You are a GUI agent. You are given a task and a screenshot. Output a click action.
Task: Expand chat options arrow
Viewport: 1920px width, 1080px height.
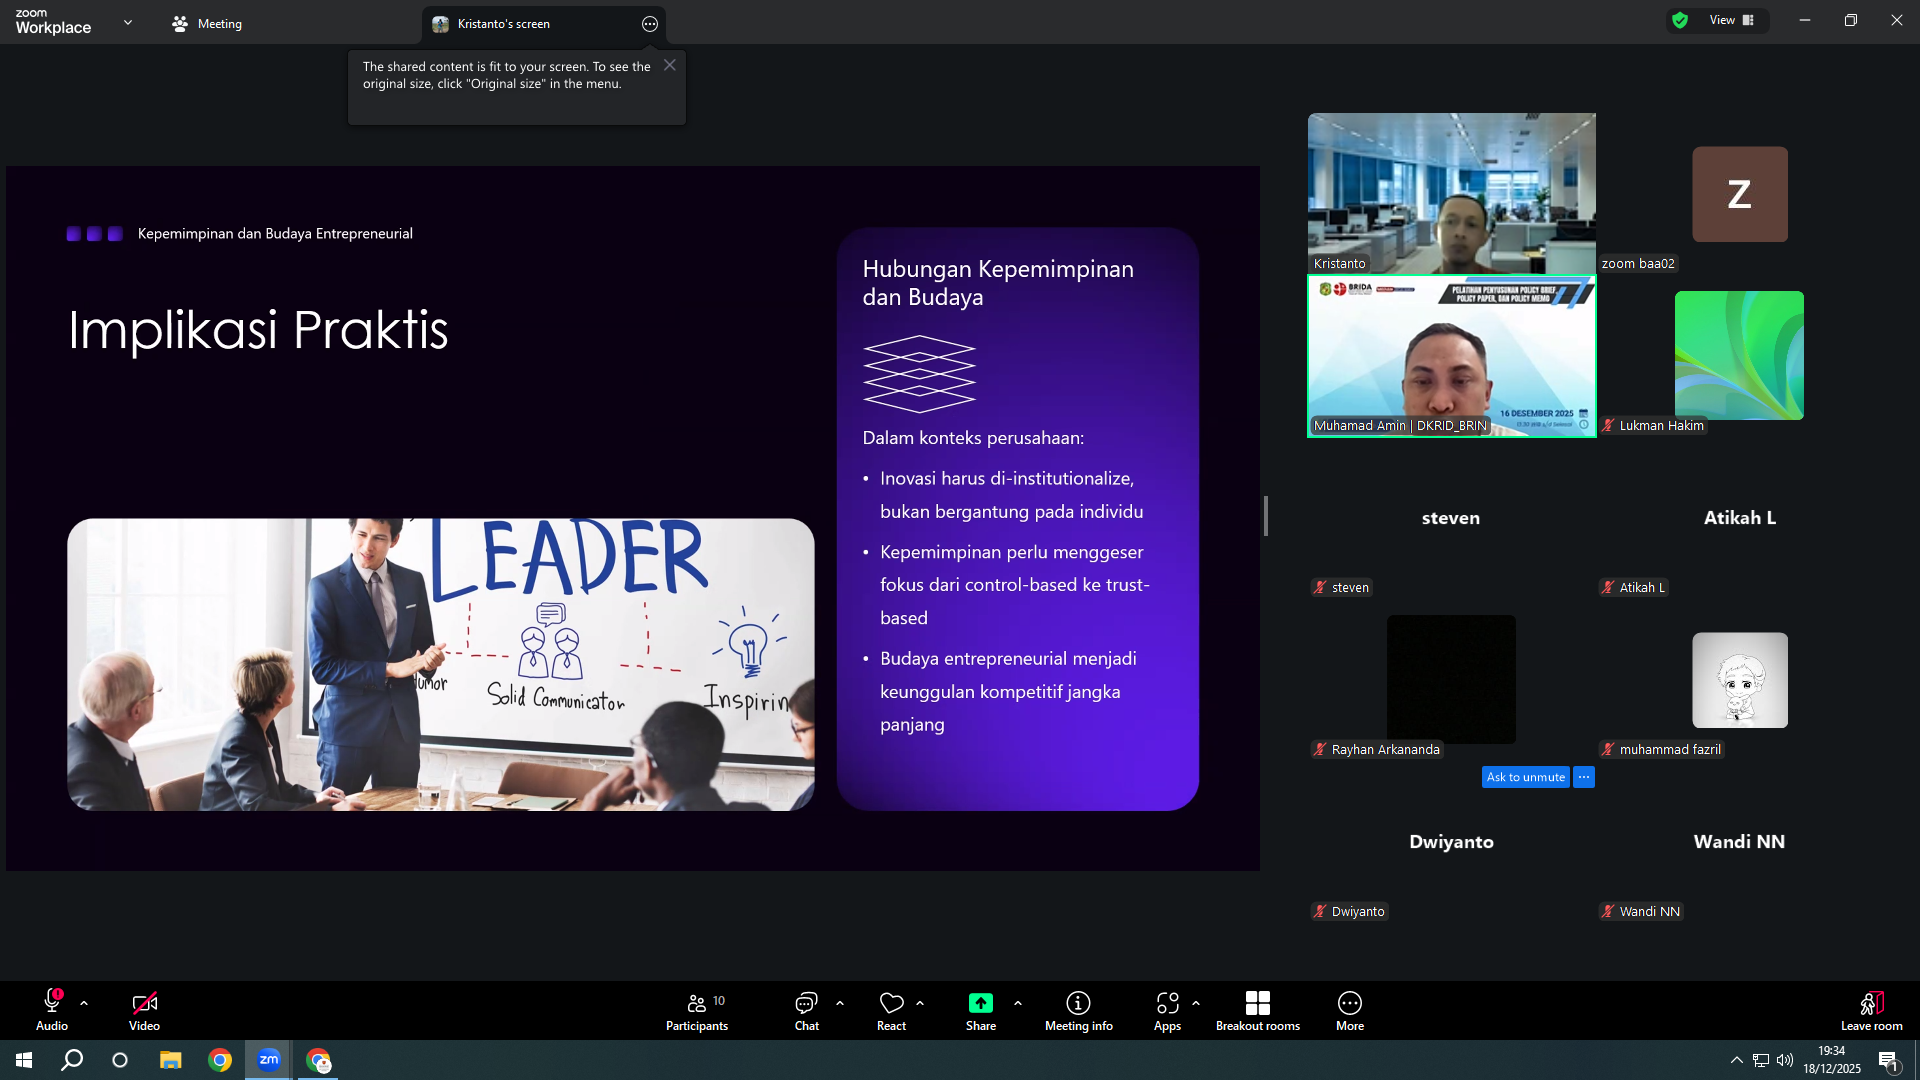pyautogui.click(x=840, y=1003)
